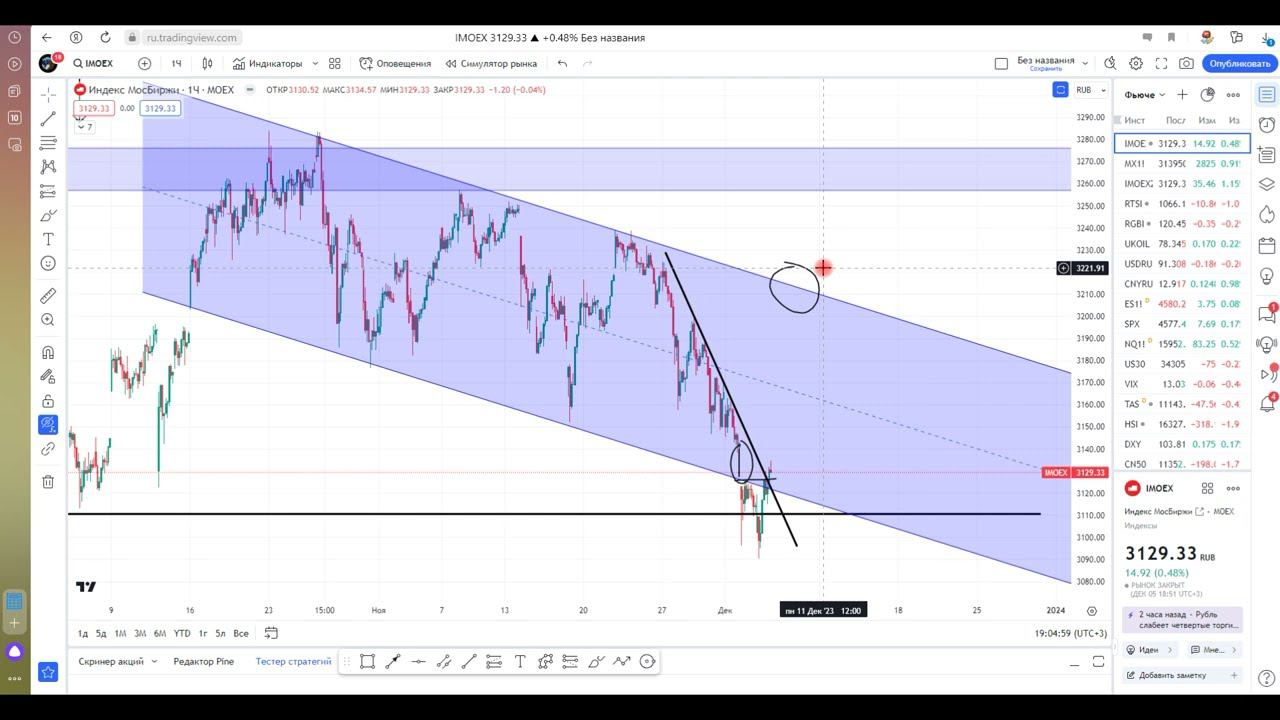Open quick search lightning icon
1280x720 pixels.
(x=1110, y=63)
